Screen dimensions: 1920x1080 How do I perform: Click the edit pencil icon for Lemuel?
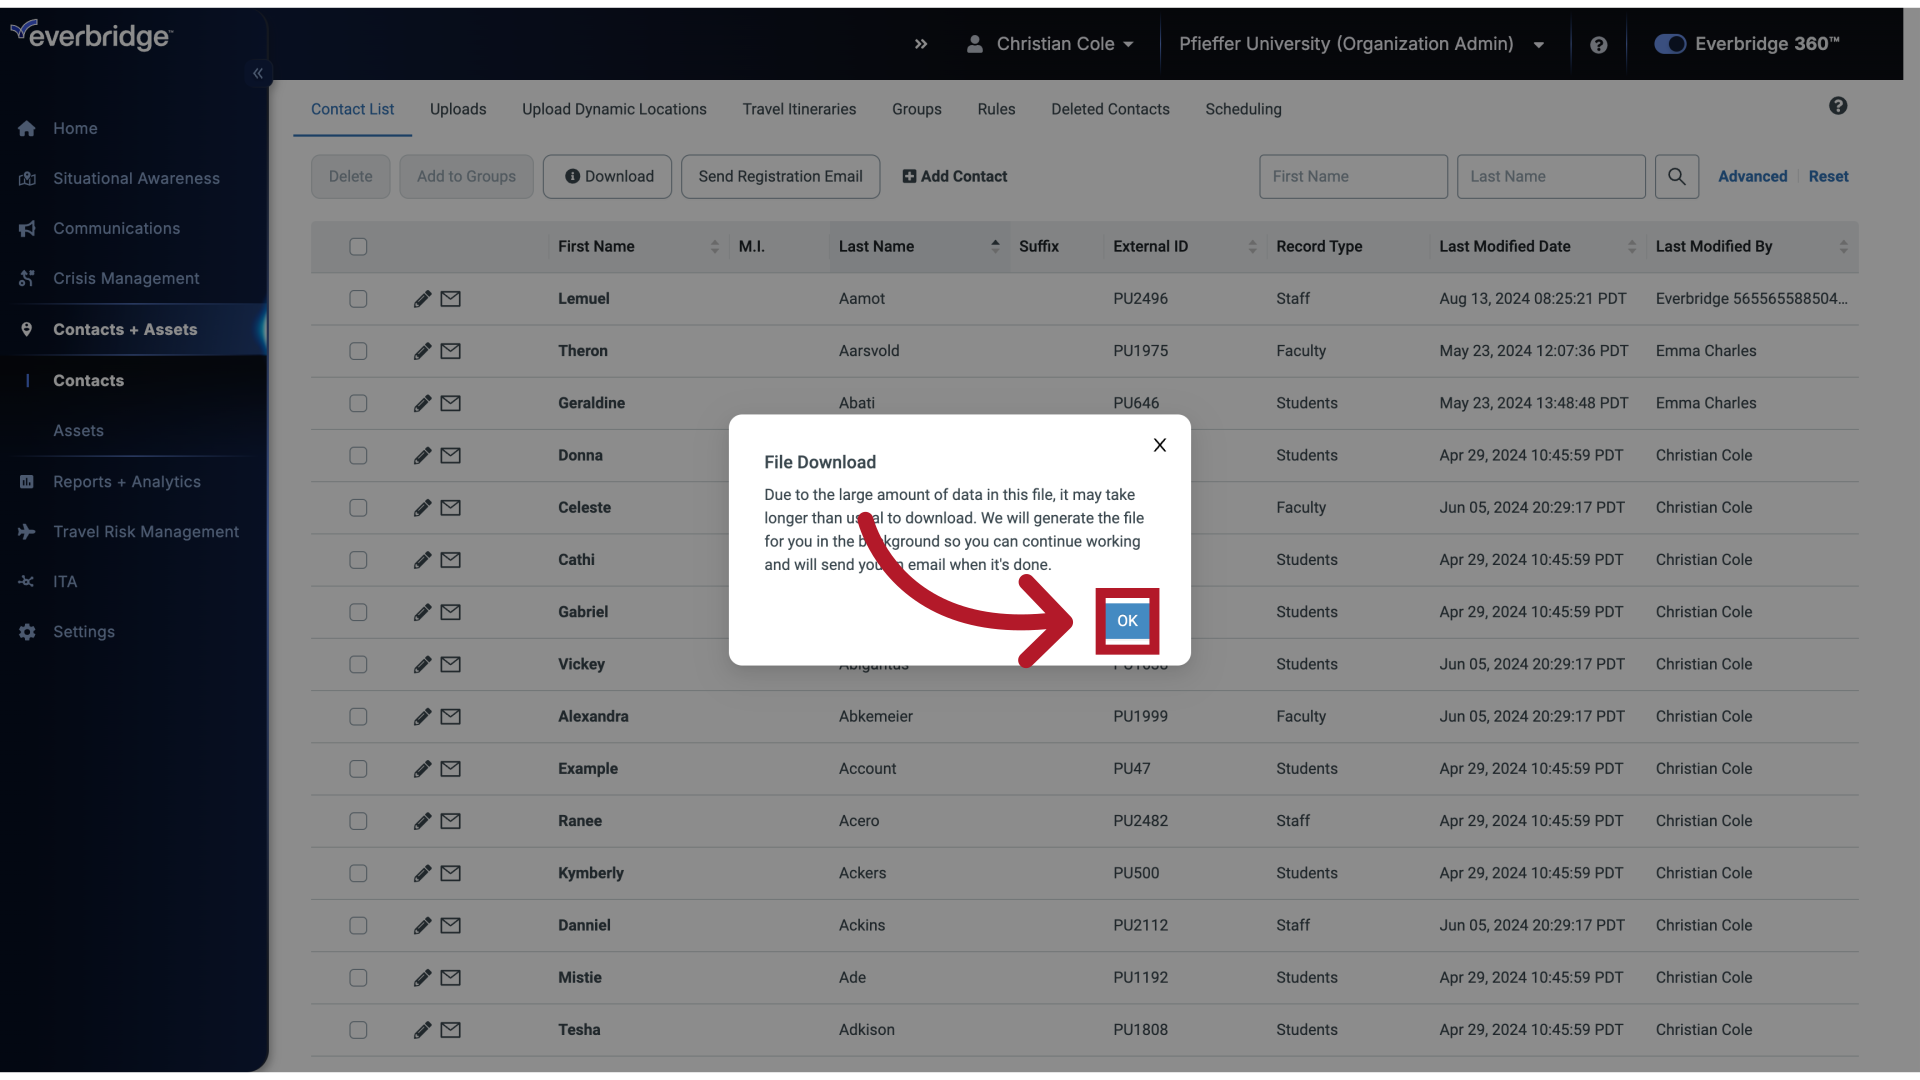422,299
